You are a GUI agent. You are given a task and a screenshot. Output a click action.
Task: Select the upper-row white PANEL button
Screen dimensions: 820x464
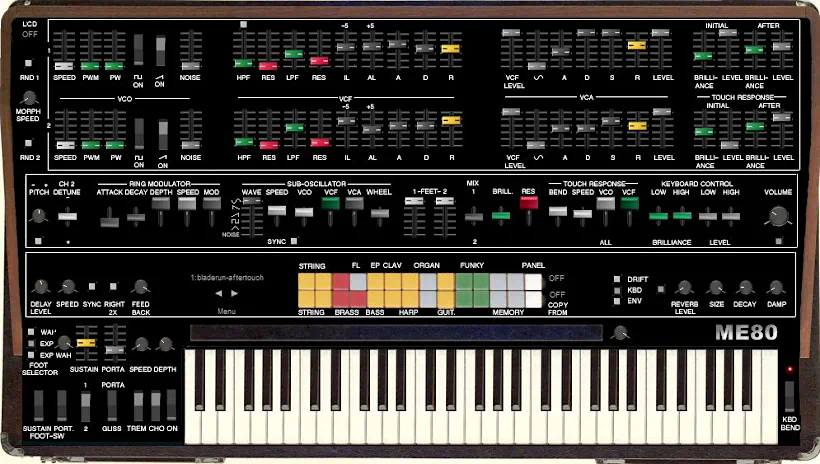(x=533, y=281)
